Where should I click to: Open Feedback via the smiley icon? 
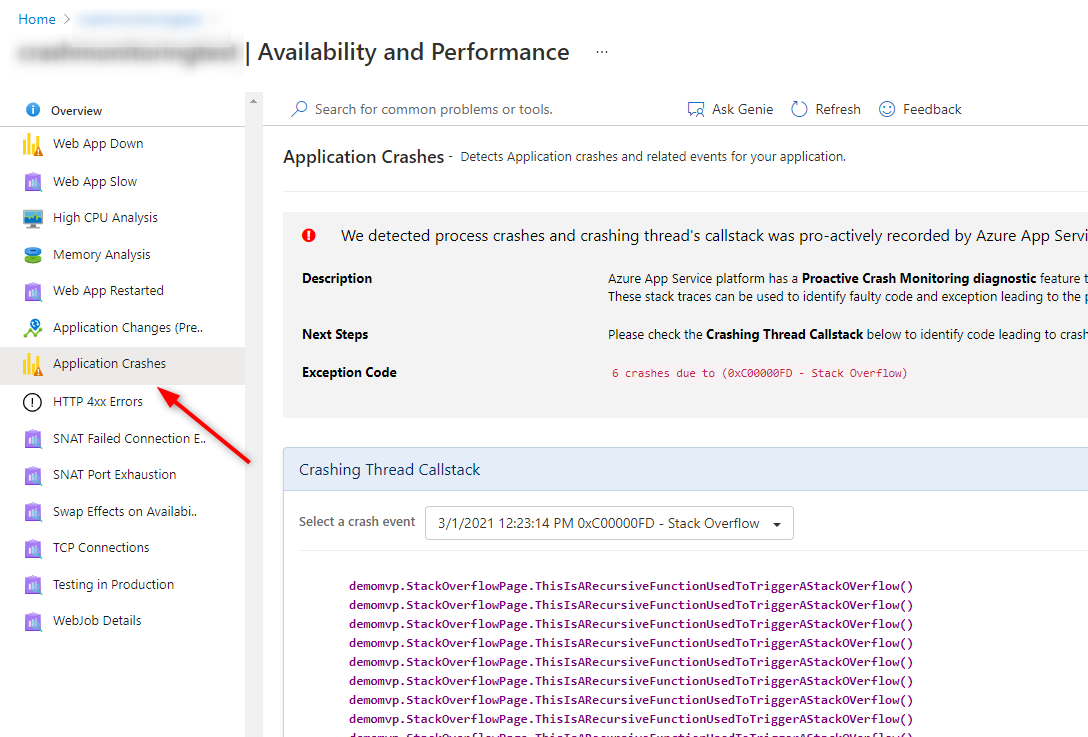887,109
